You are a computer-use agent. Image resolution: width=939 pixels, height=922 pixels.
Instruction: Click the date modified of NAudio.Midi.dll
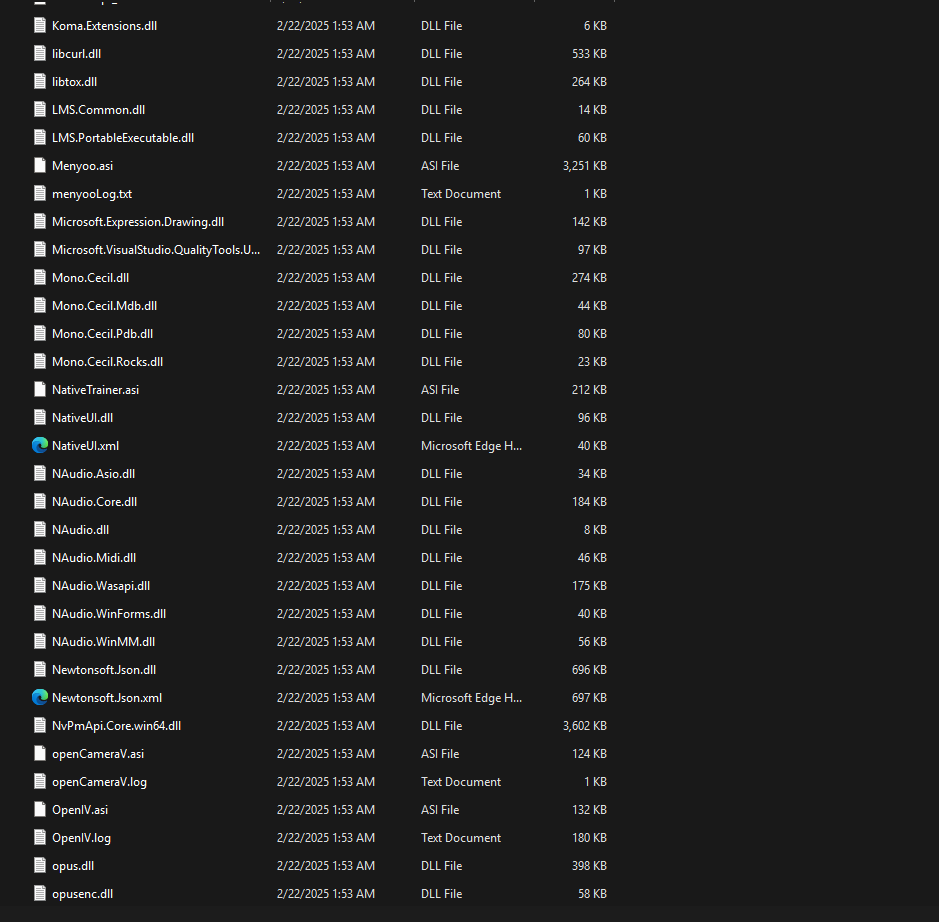pos(326,558)
